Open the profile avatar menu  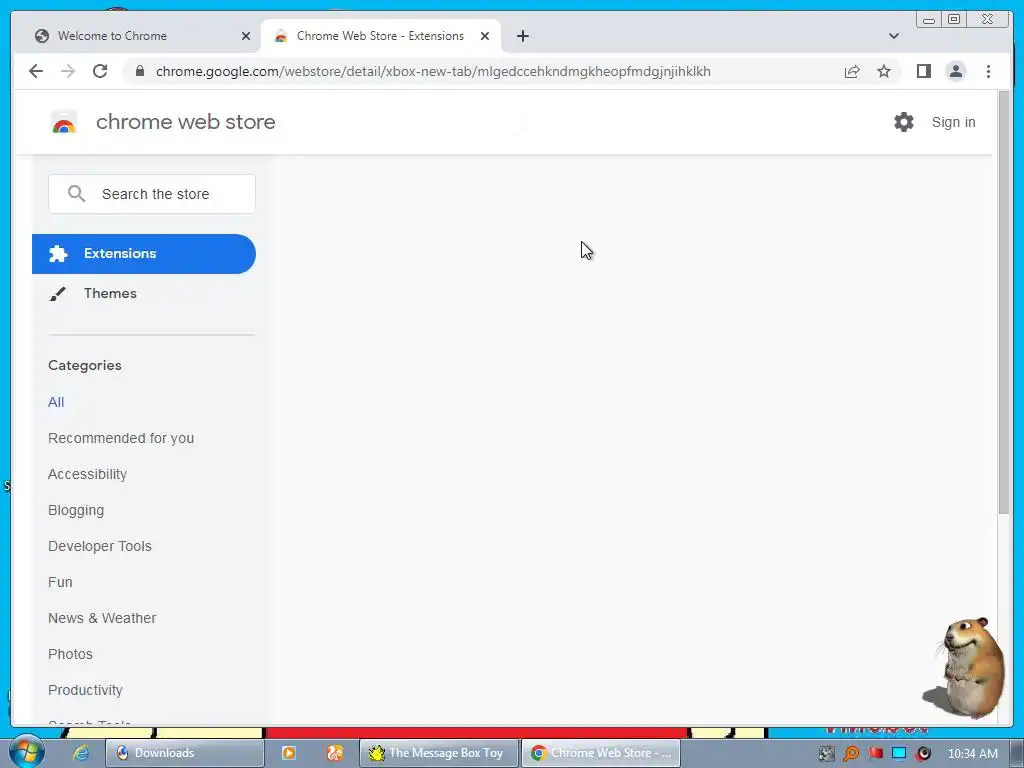click(955, 71)
